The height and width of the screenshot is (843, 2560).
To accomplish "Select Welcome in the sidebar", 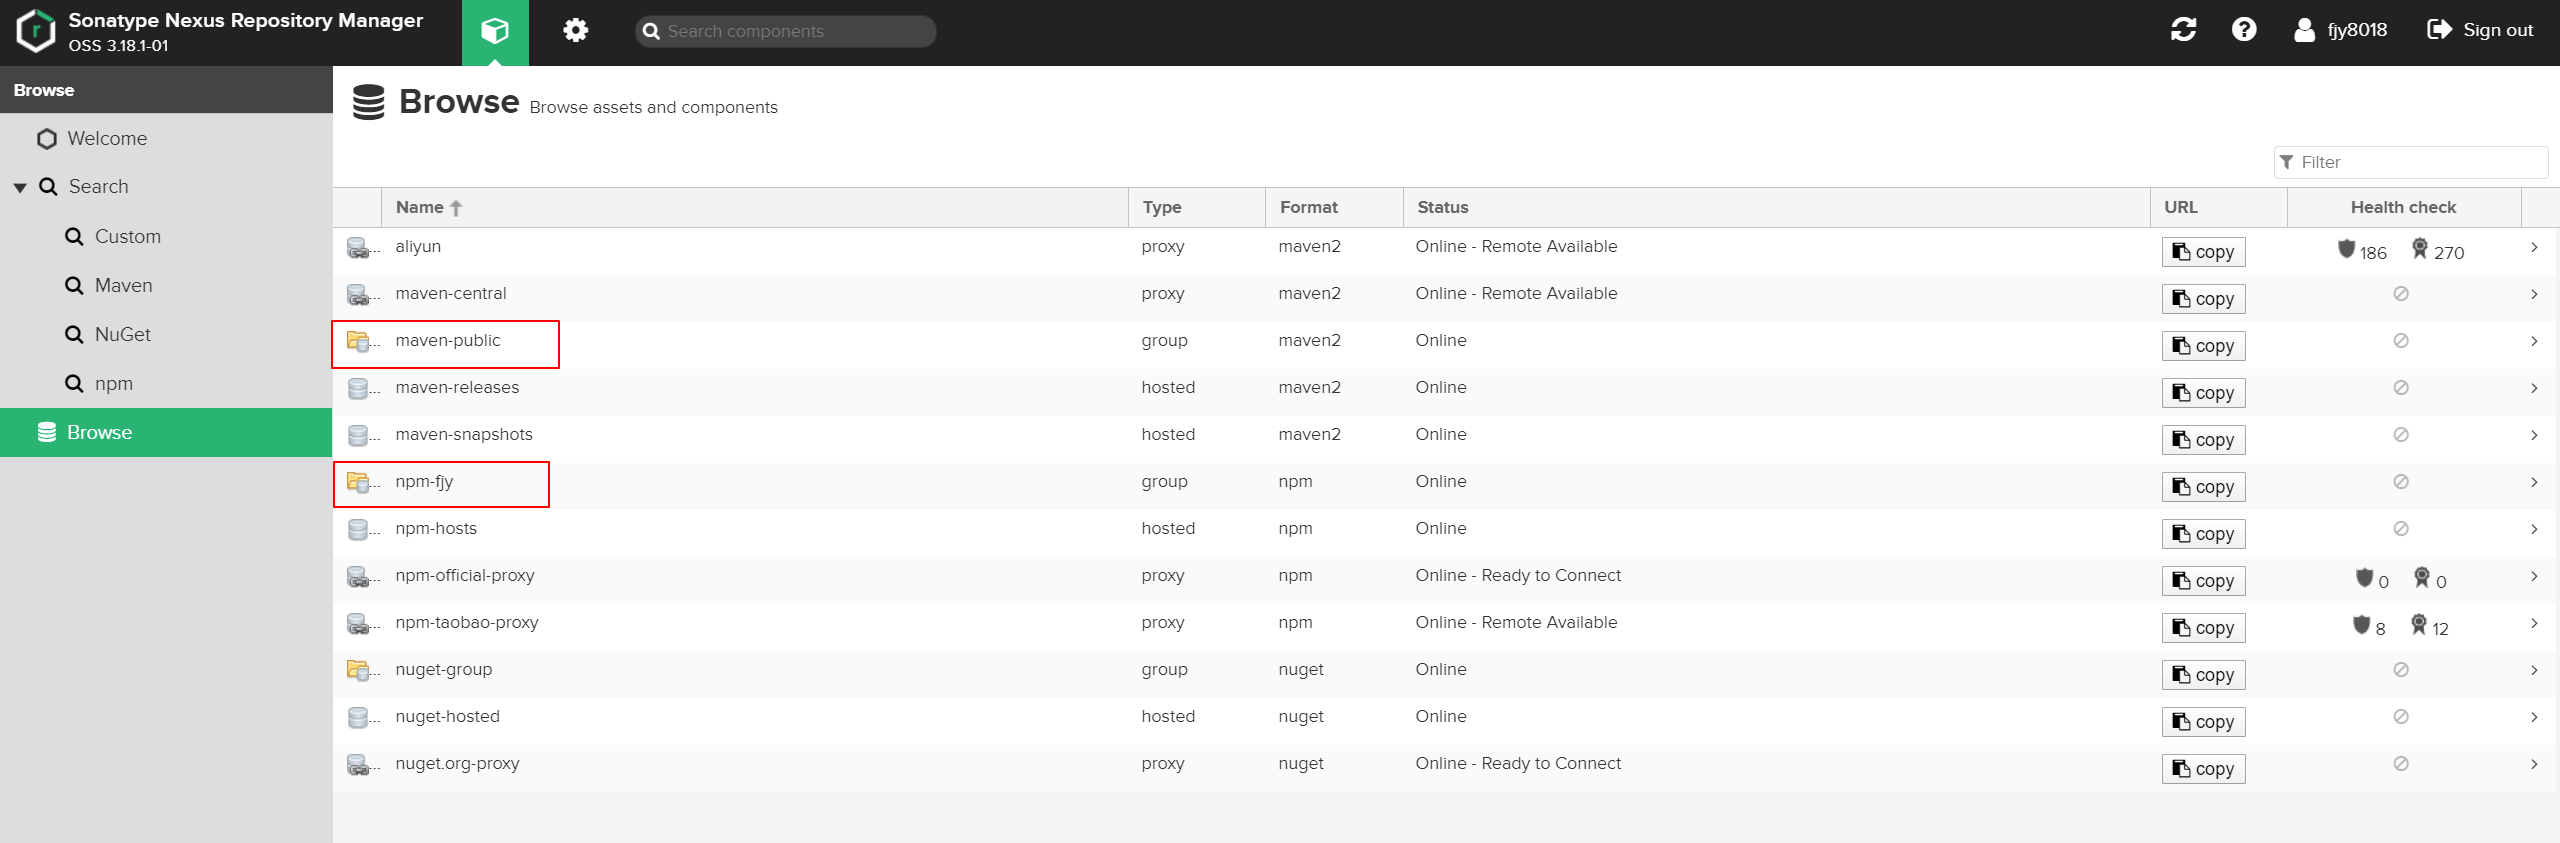I will click(107, 139).
